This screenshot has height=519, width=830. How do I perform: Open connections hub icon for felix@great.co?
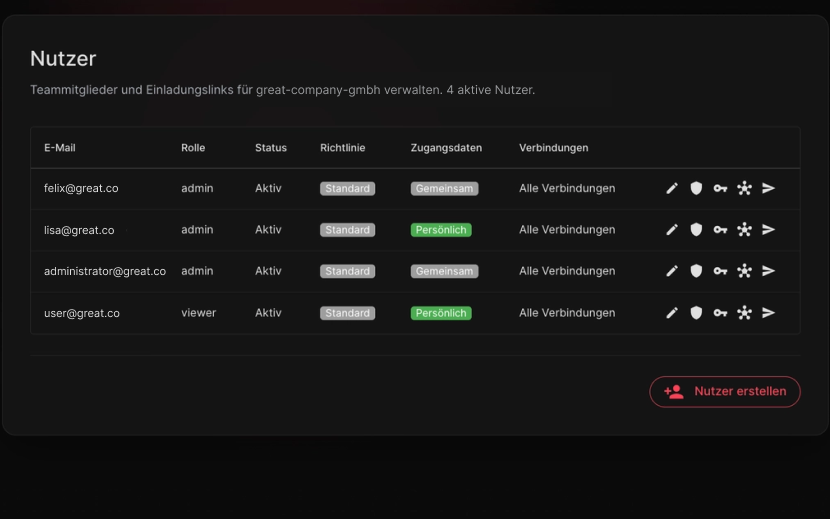click(x=744, y=188)
